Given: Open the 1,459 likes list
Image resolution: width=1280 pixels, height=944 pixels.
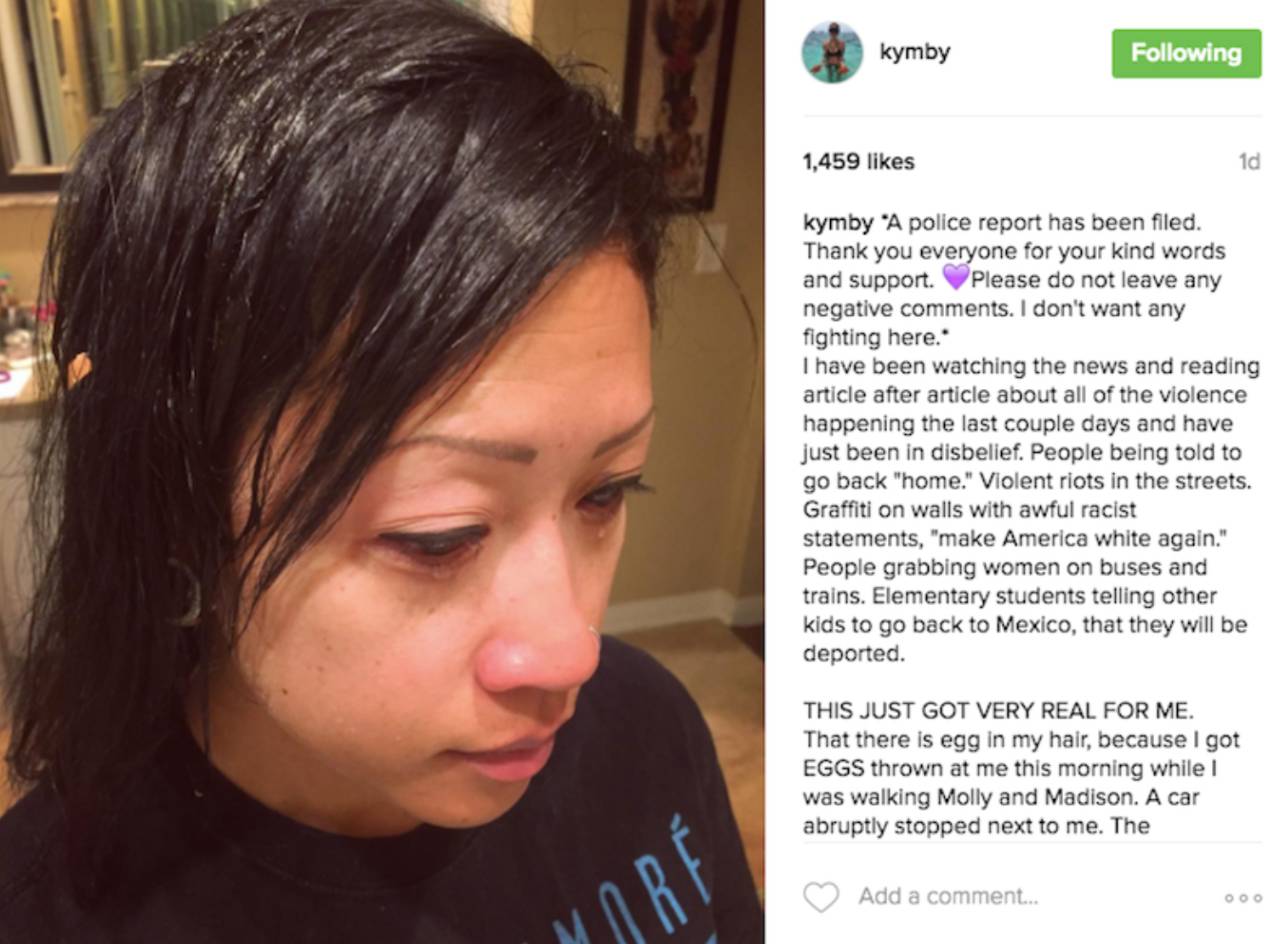Looking at the screenshot, I should click(x=858, y=161).
